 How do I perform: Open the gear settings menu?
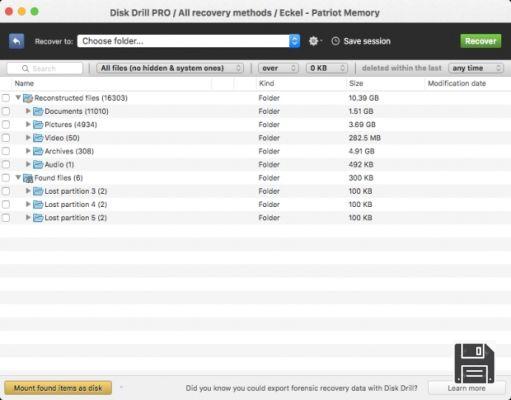(x=314, y=41)
